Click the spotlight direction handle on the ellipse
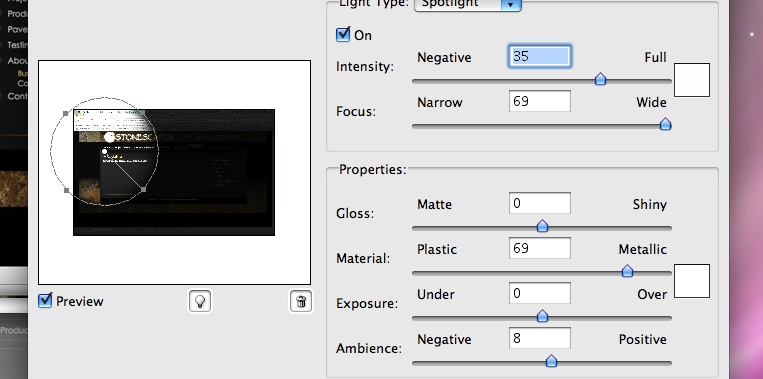Viewport: 763px width, 379px height. point(143,189)
